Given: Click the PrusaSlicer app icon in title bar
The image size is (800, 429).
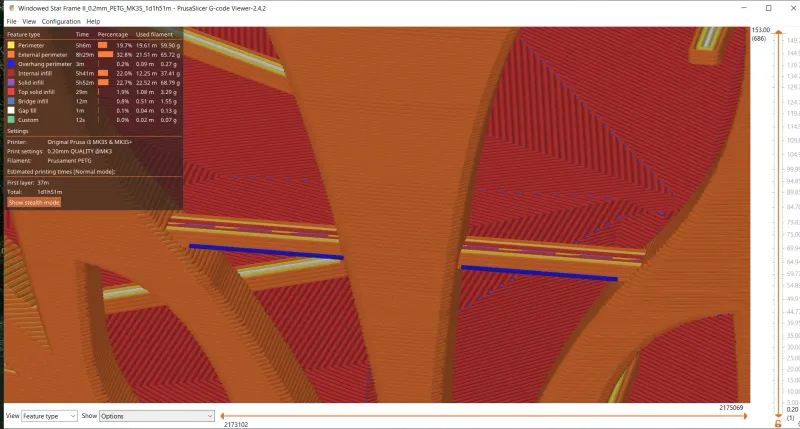Looking at the screenshot, I should (x=9, y=7).
